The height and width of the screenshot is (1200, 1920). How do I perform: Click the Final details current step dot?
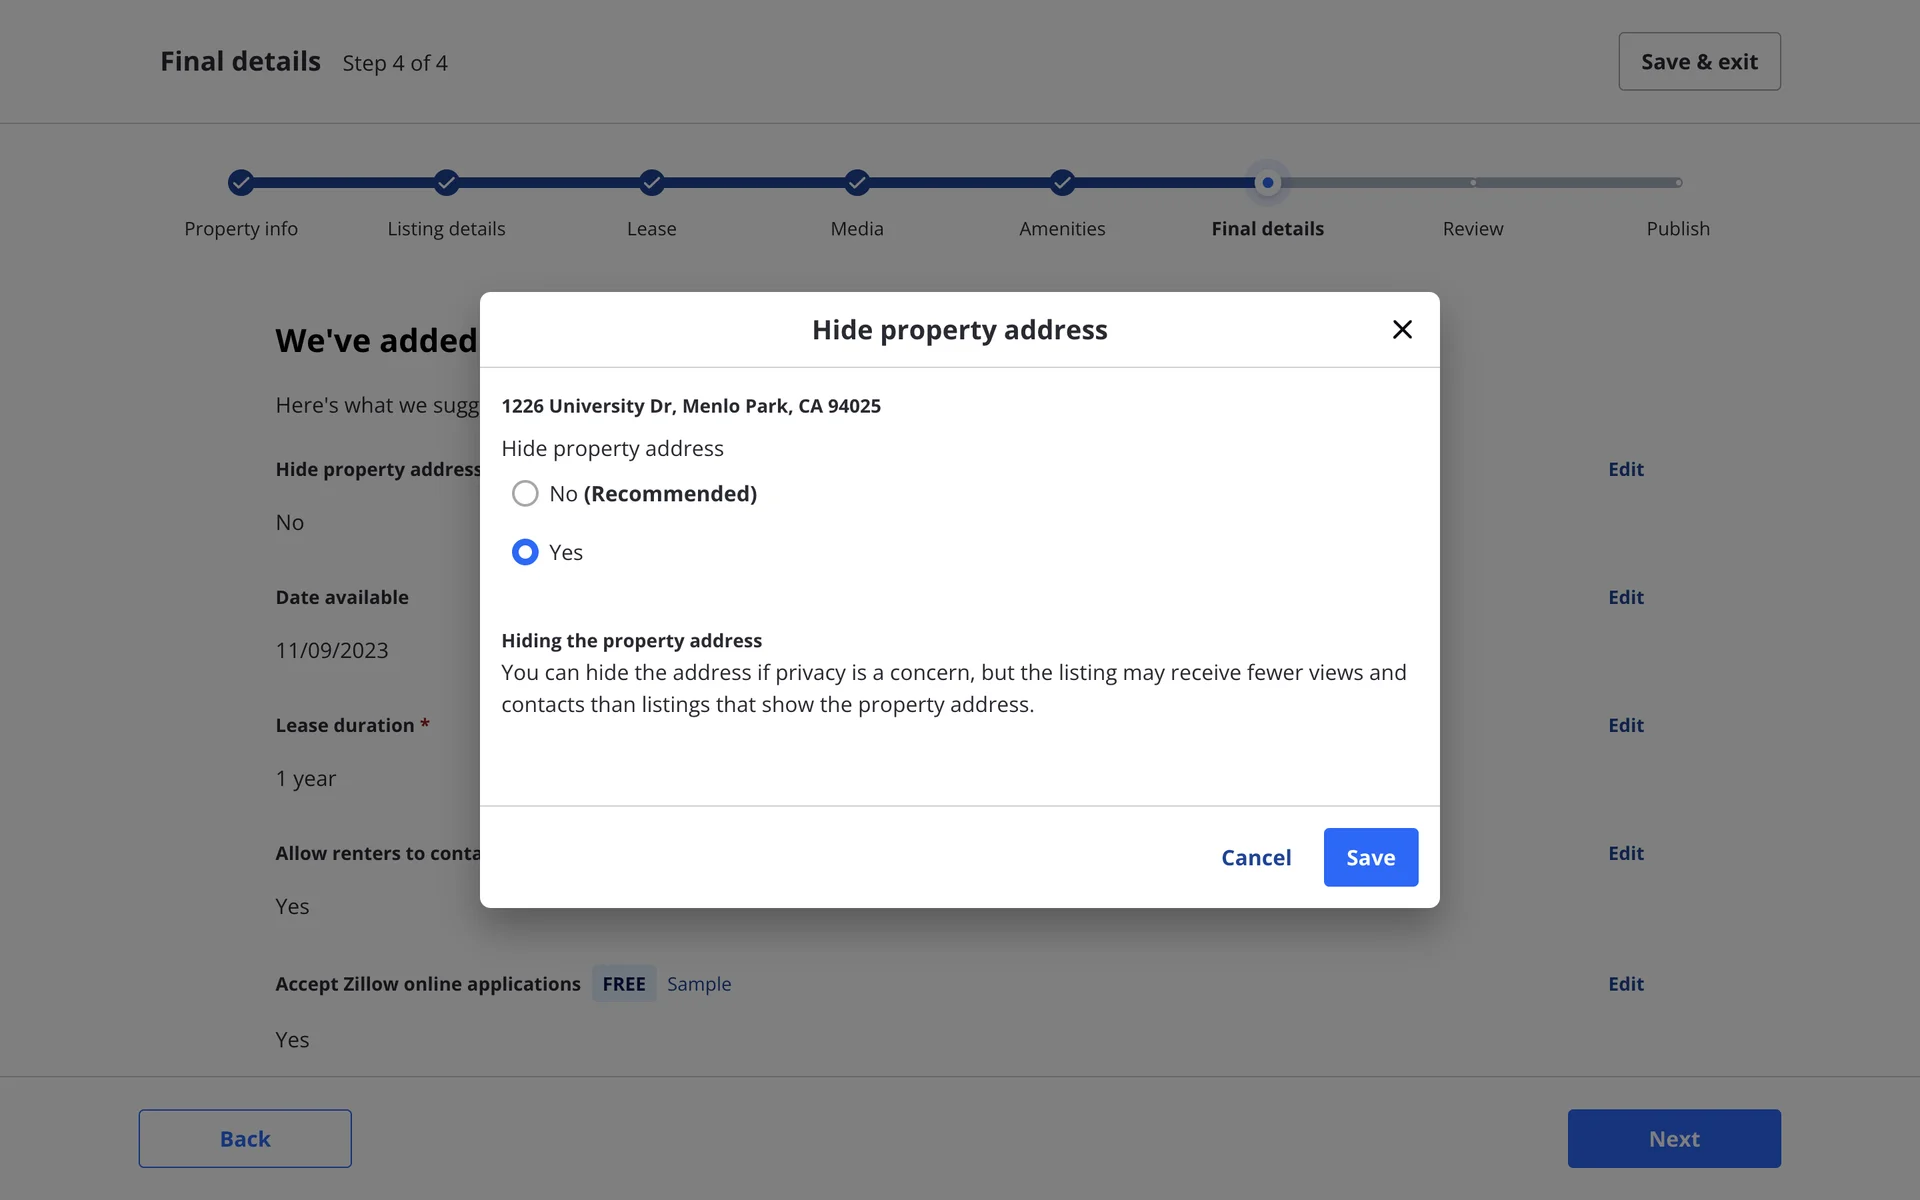click(x=1267, y=182)
